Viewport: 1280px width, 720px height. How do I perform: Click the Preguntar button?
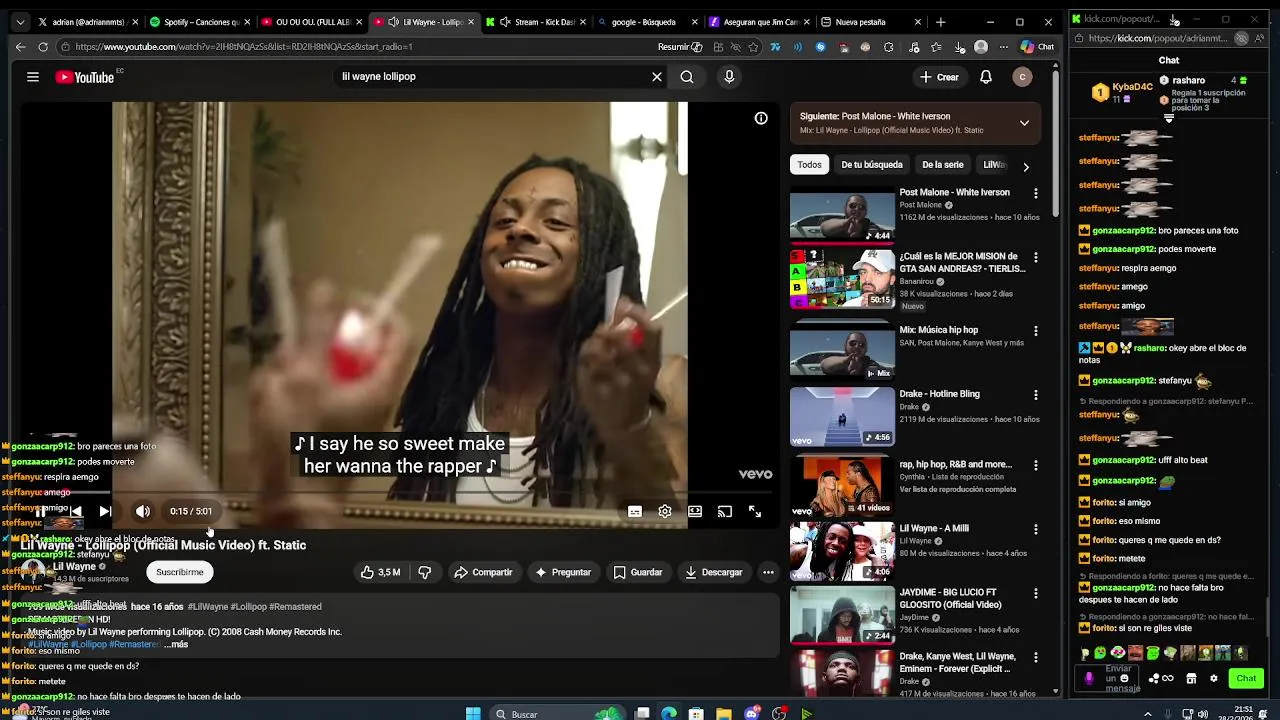[563, 572]
